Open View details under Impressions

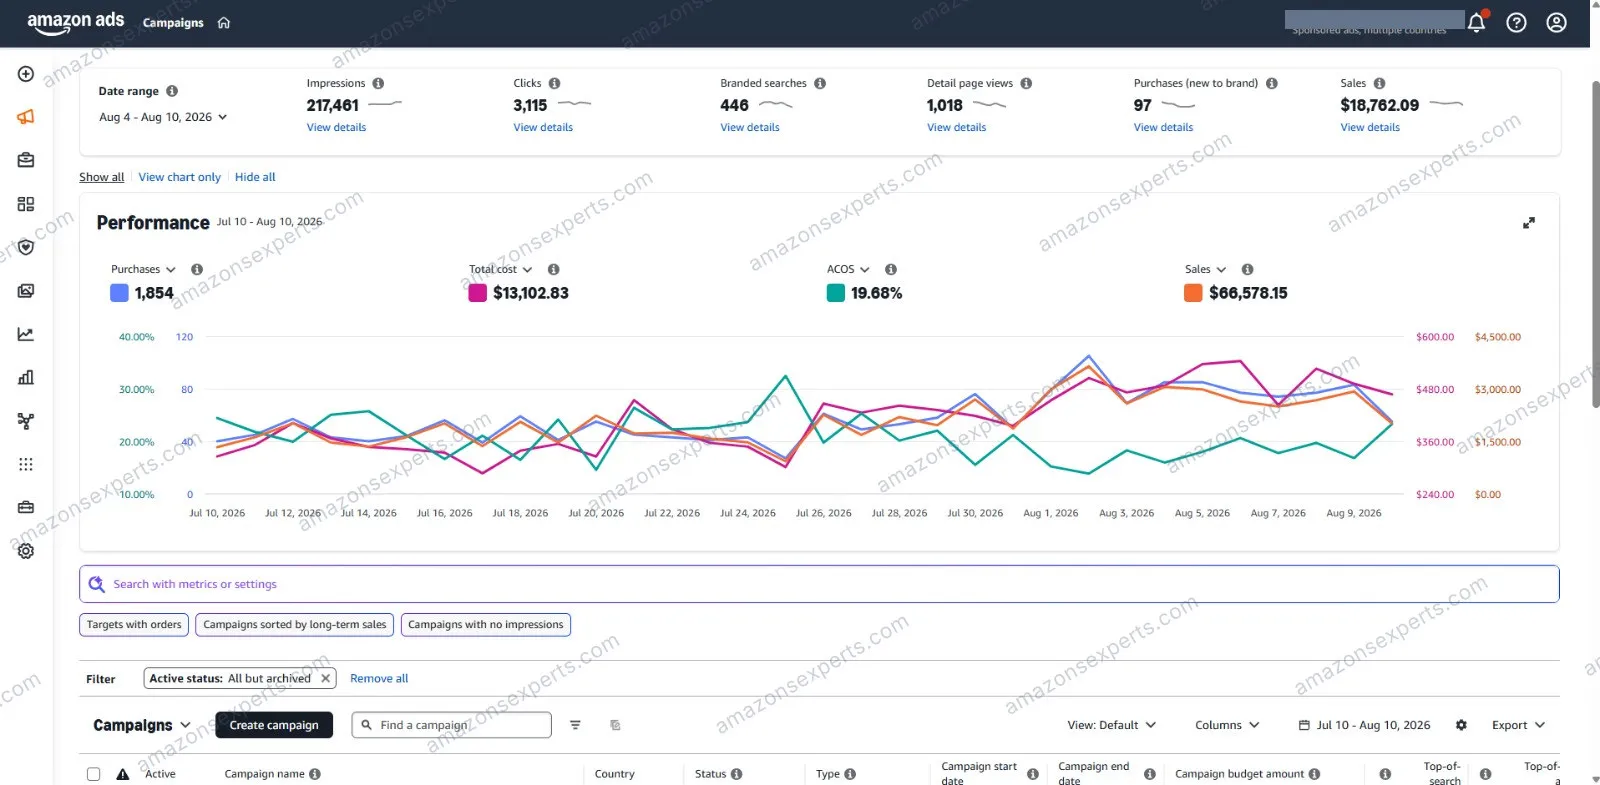pyautogui.click(x=336, y=127)
